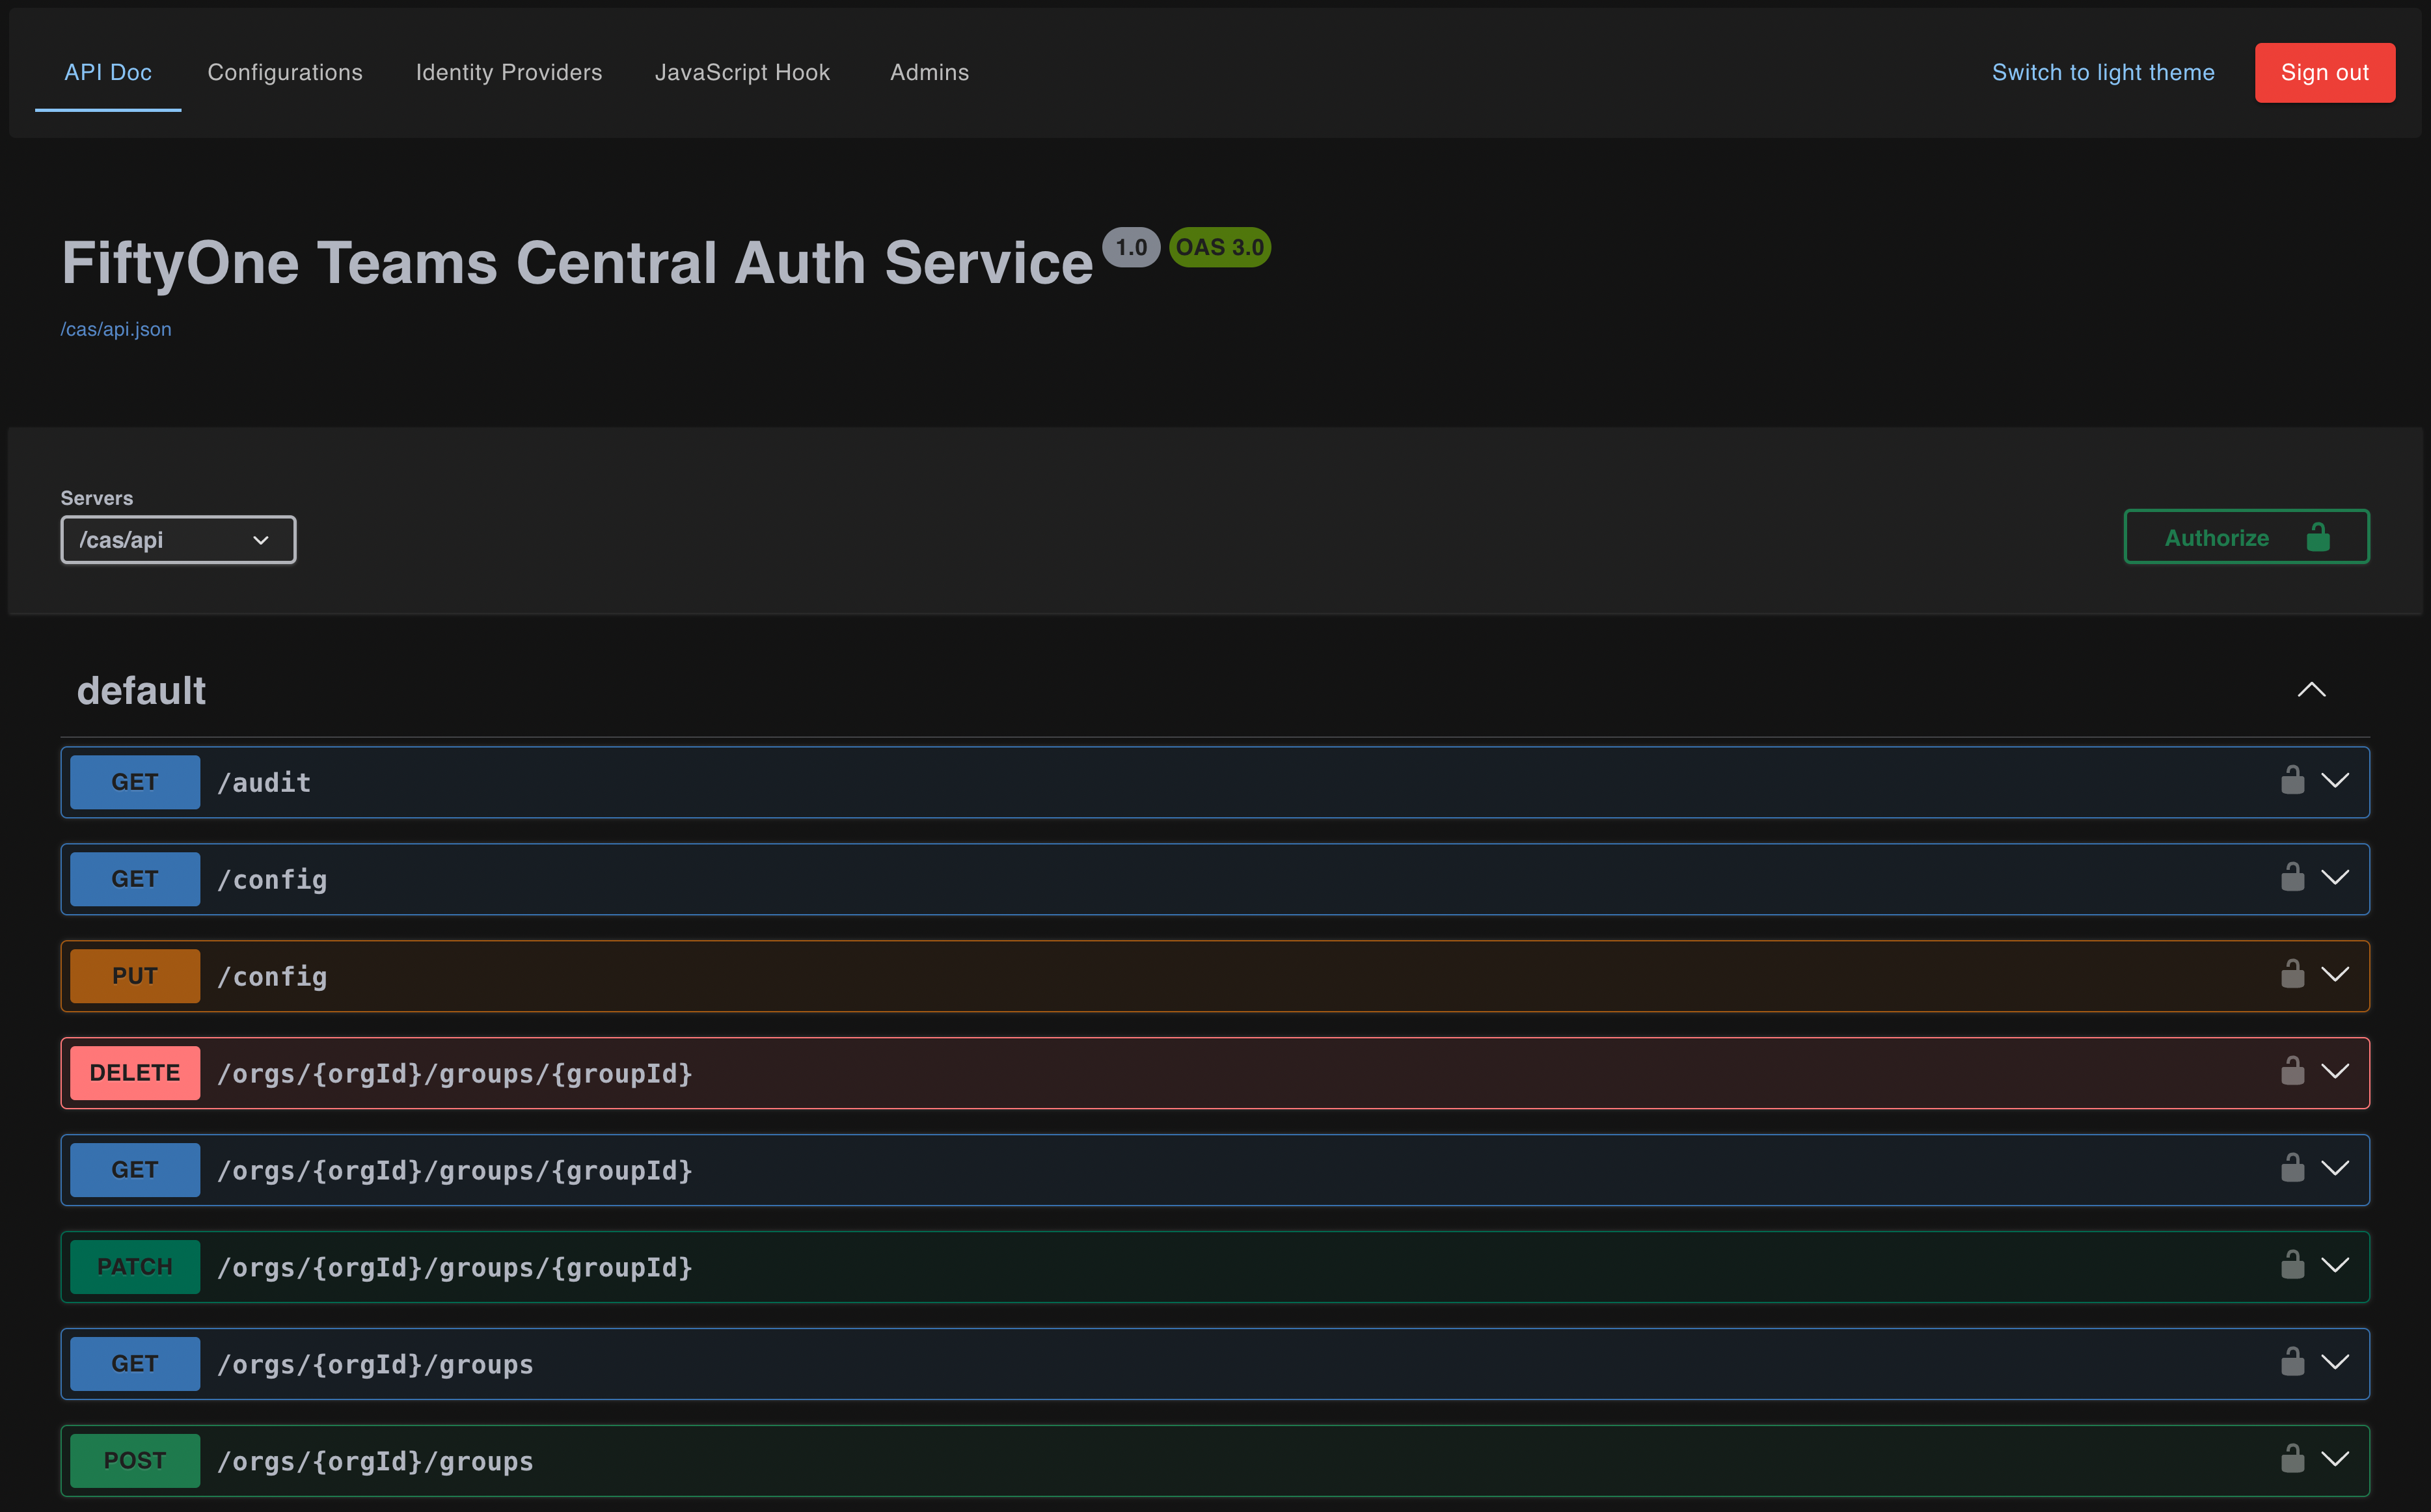Click the Authorize button

click(x=2246, y=537)
